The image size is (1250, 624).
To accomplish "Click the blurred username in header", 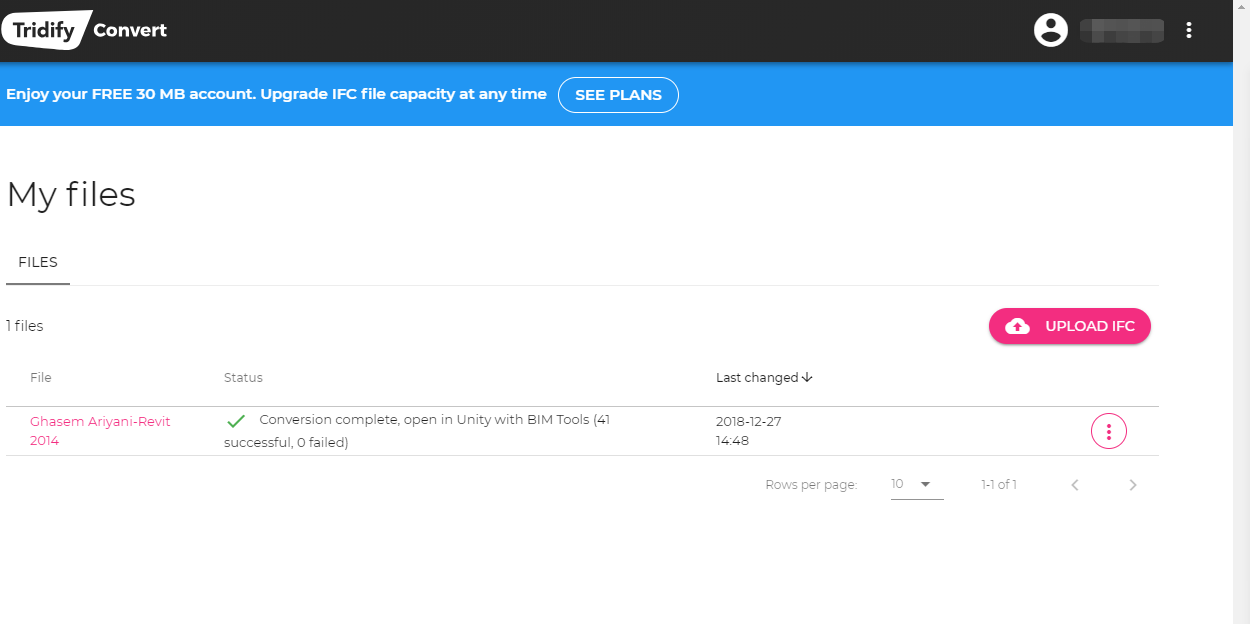I will pyautogui.click(x=1122, y=30).
